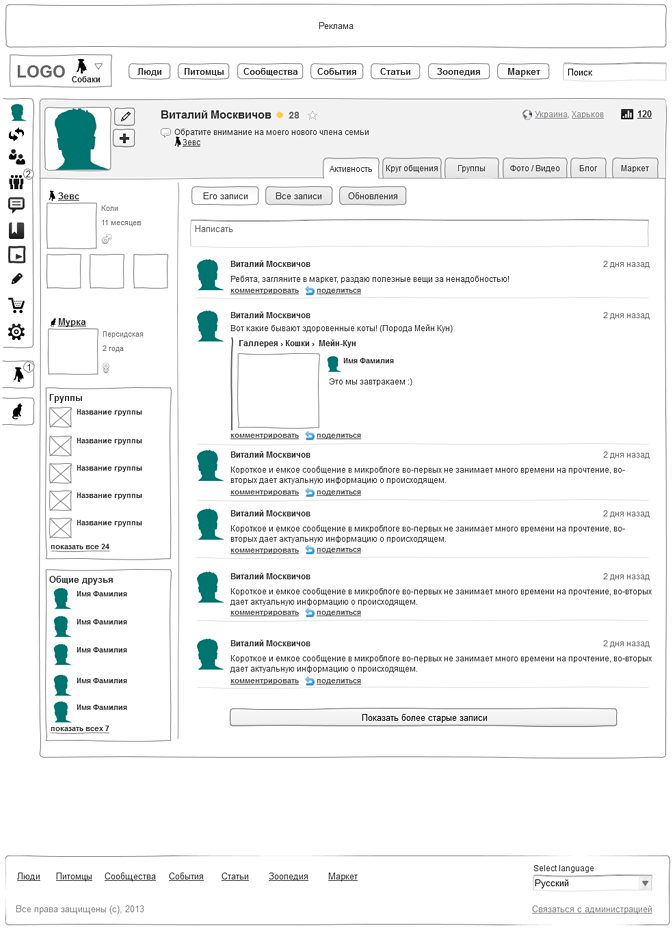
Task: Click the edit pencil button beside avatar
Action: [x=125, y=117]
